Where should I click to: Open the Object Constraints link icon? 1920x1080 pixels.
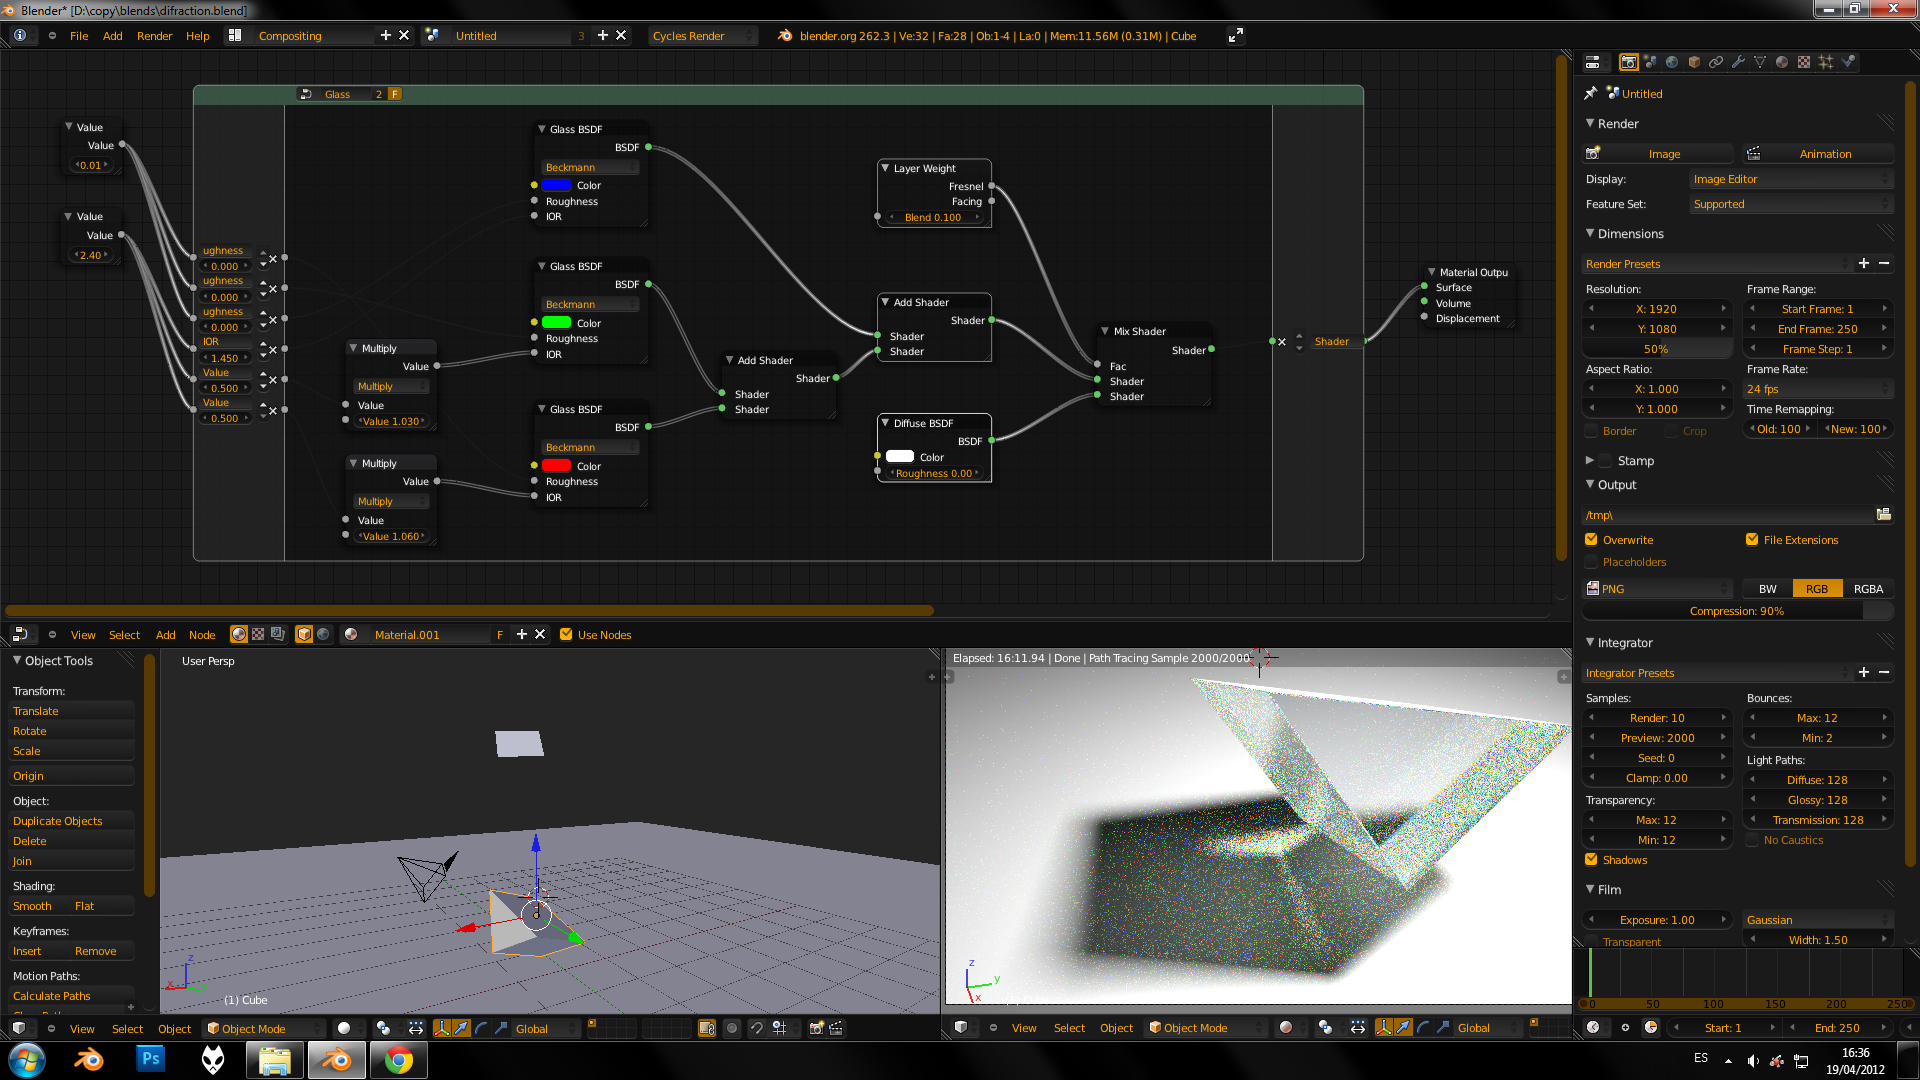point(1716,62)
